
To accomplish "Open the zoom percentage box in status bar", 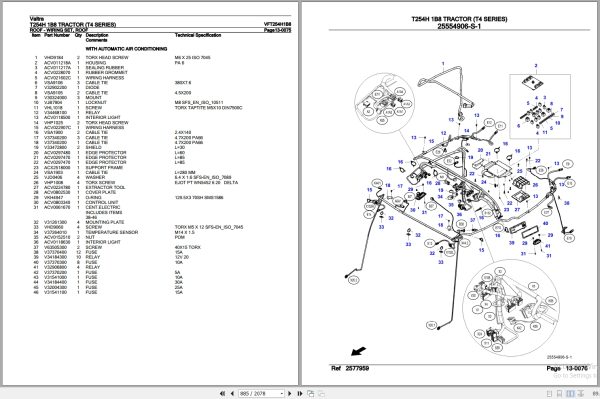I will (x=595, y=393).
